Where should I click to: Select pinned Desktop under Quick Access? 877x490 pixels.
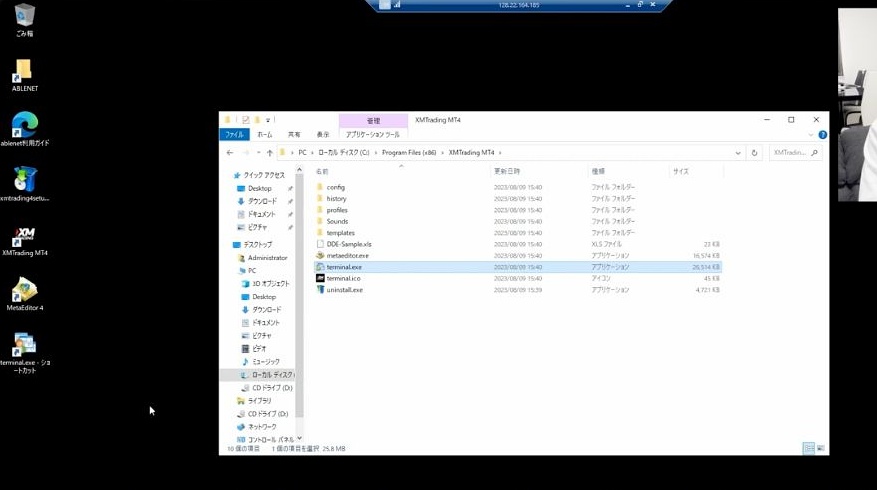(x=260, y=189)
